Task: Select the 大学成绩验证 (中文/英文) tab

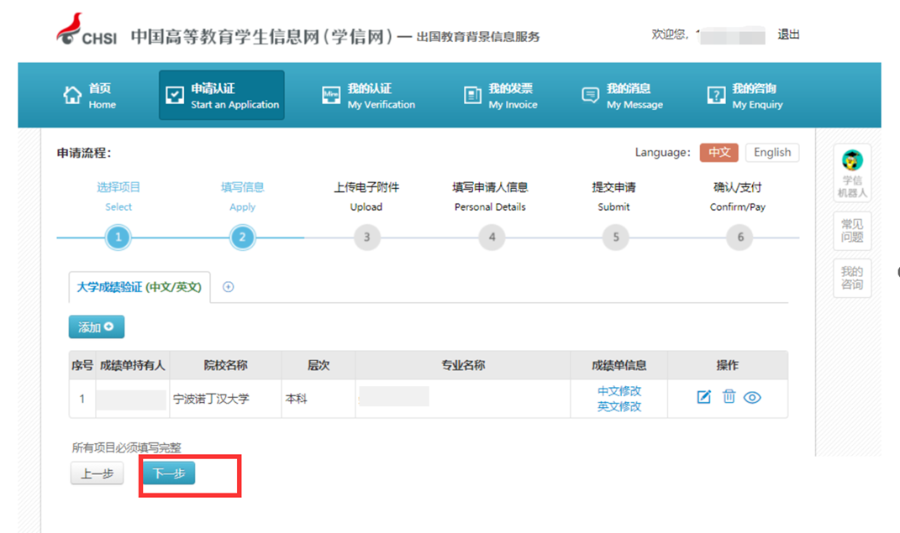Action: [139, 287]
